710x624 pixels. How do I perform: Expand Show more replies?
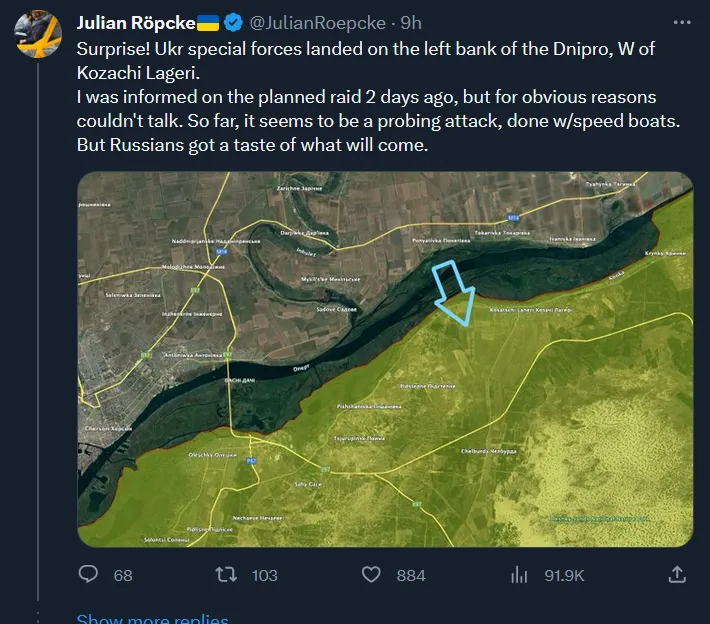(152, 619)
